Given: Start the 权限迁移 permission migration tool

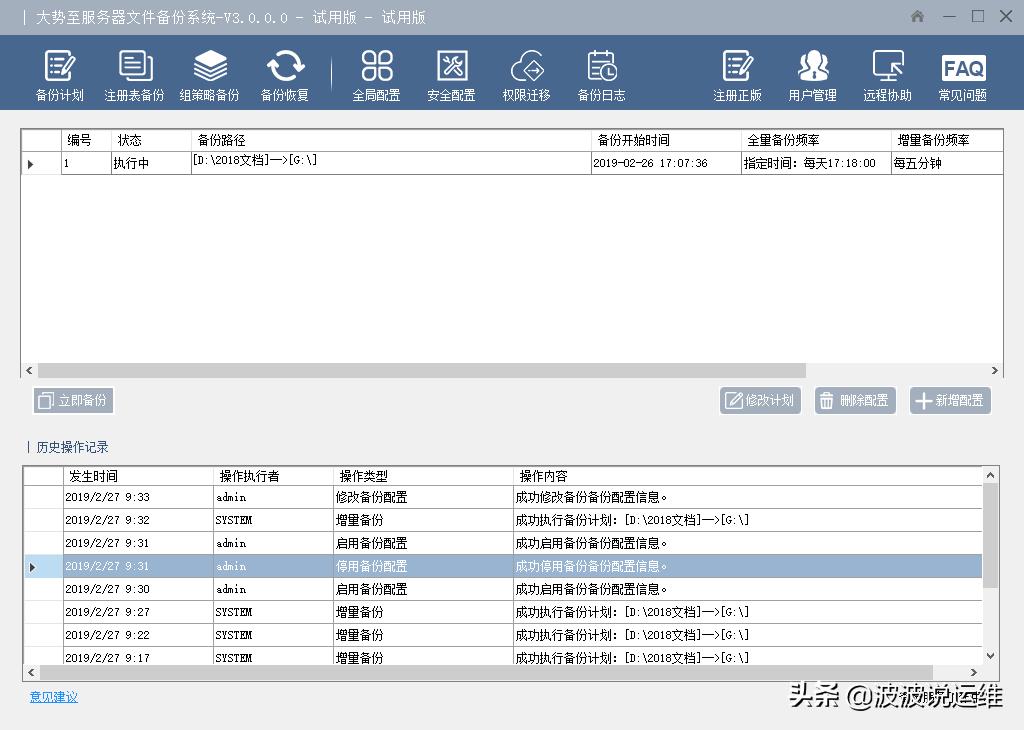Looking at the screenshot, I should point(525,72).
